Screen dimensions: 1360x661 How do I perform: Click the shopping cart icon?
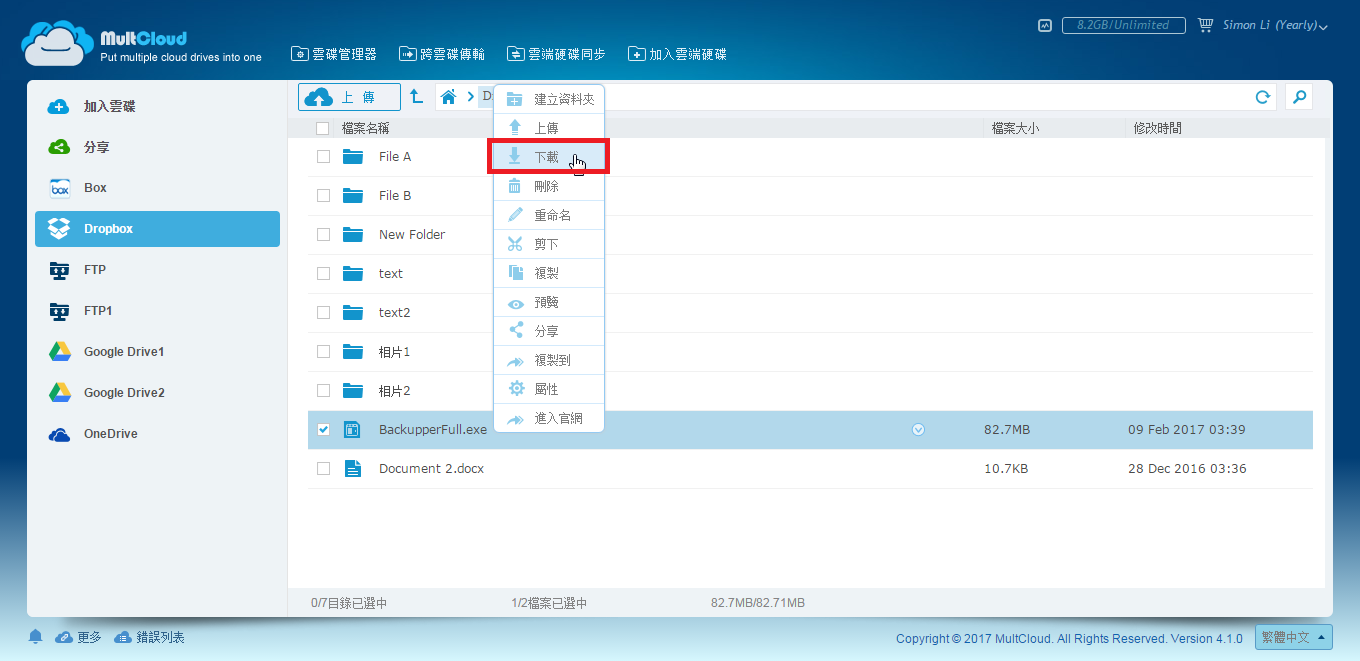pos(1205,25)
